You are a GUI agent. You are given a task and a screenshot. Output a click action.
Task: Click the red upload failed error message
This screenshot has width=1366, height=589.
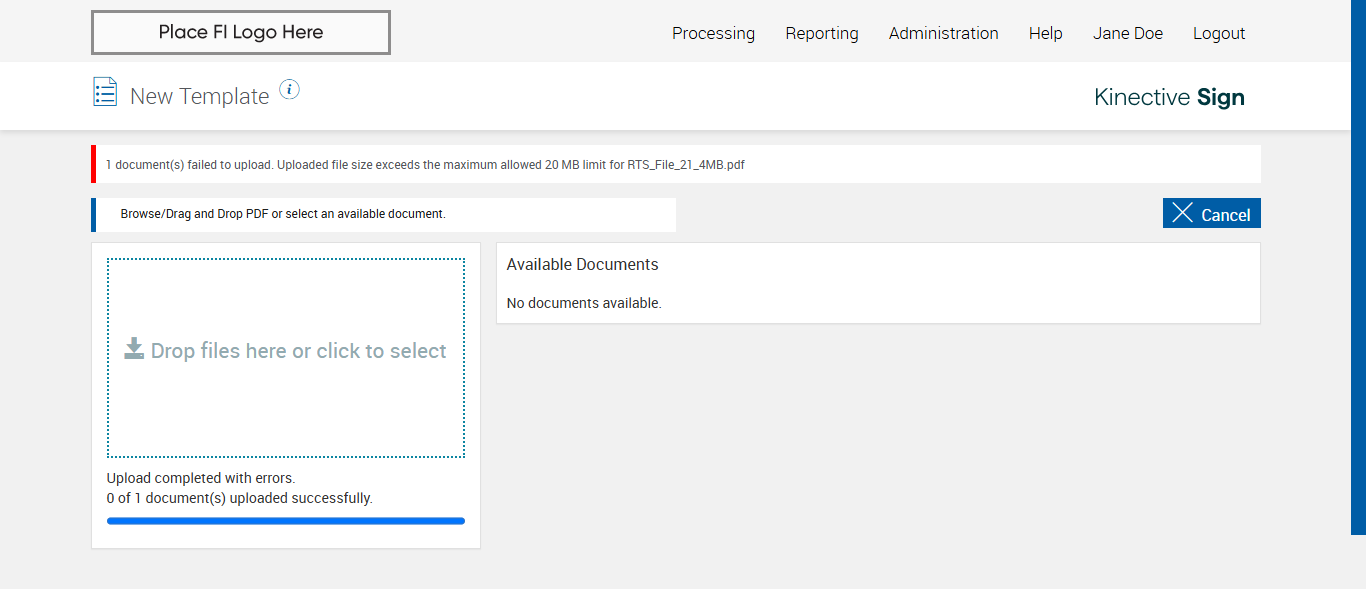point(425,165)
